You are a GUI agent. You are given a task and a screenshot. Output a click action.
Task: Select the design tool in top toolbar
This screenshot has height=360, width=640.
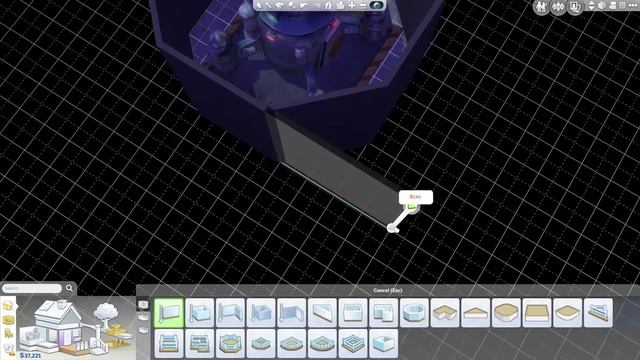[x=280, y=5]
